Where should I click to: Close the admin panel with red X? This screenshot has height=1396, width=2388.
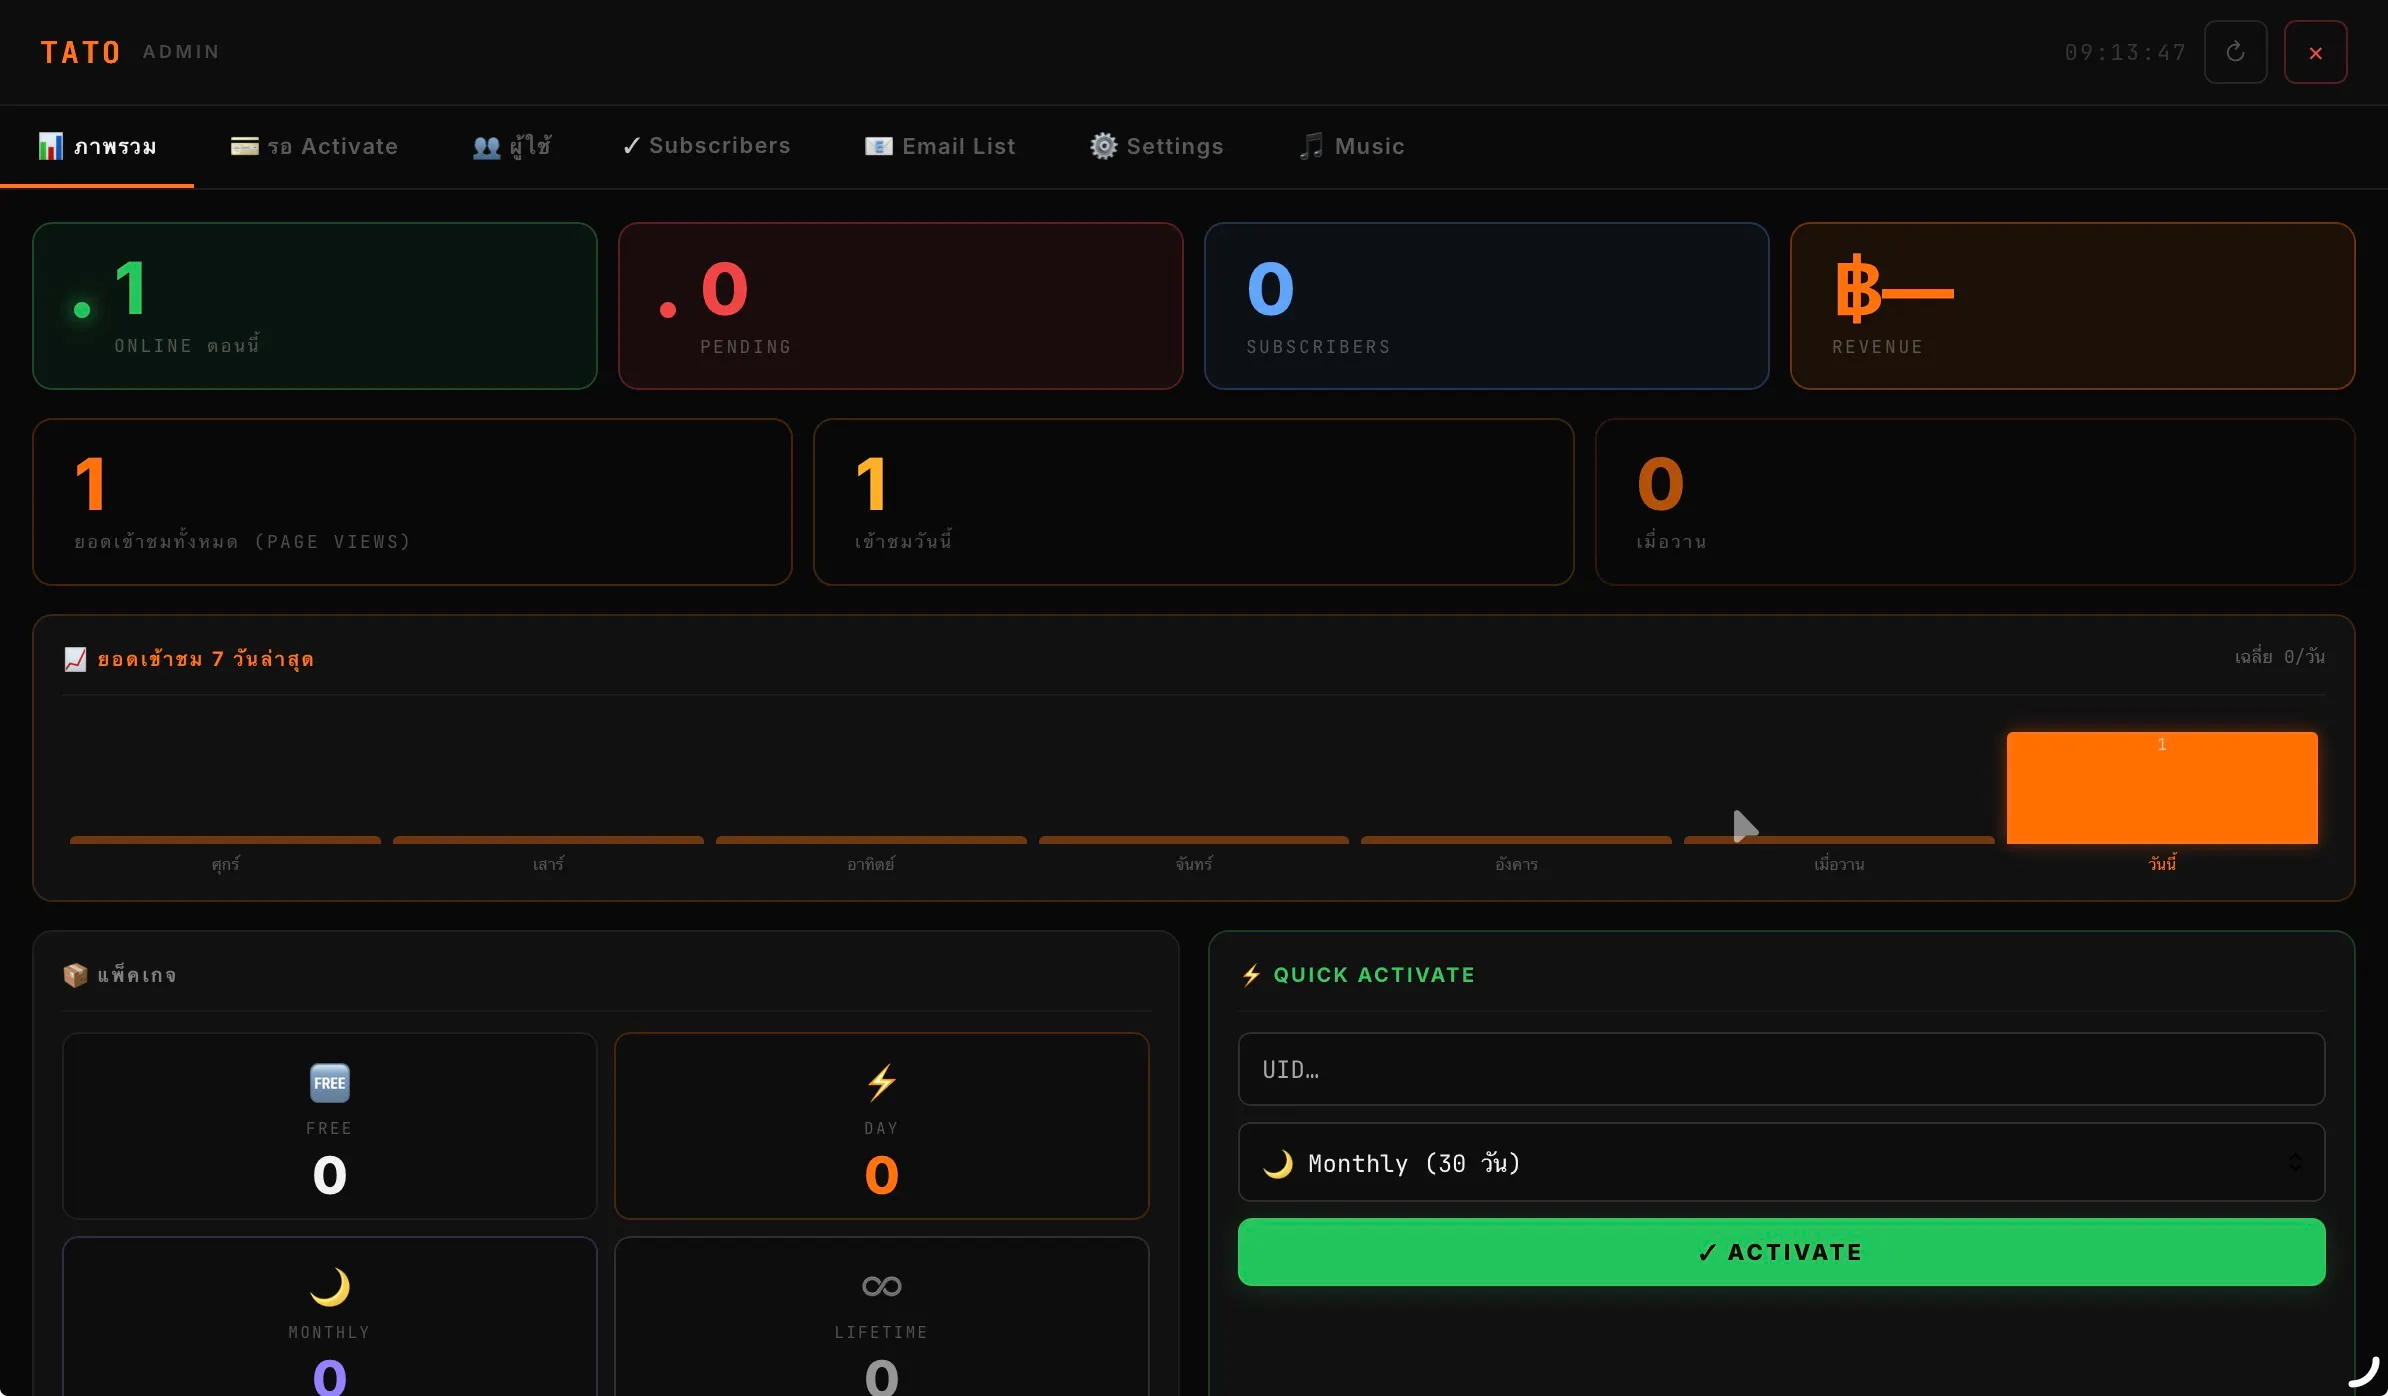(2315, 52)
